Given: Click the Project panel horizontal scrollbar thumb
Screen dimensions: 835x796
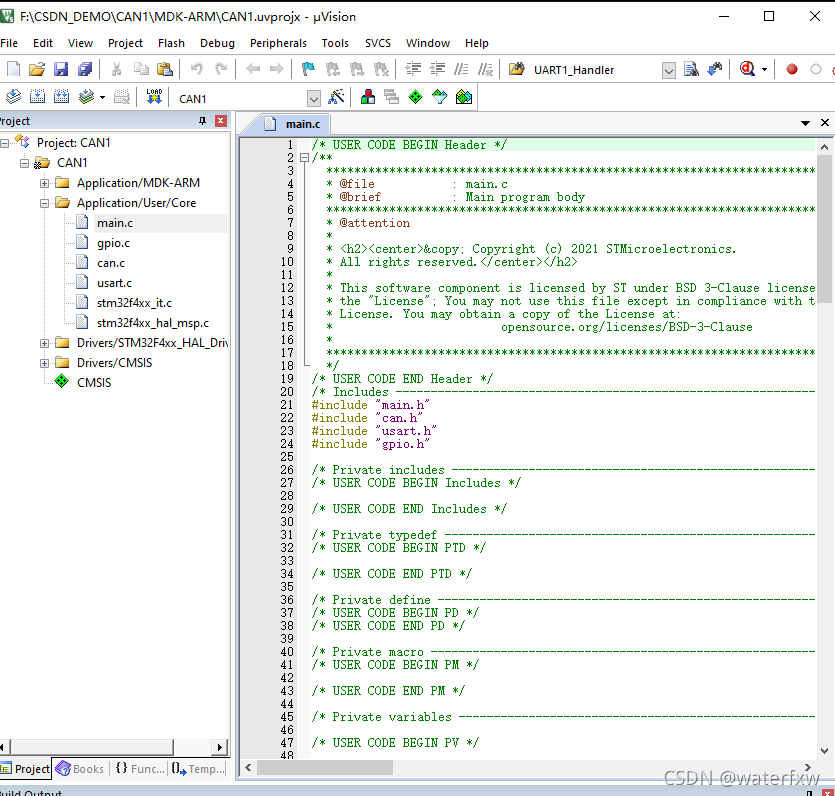Looking at the screenshot, I should click(x=92, y=747).
